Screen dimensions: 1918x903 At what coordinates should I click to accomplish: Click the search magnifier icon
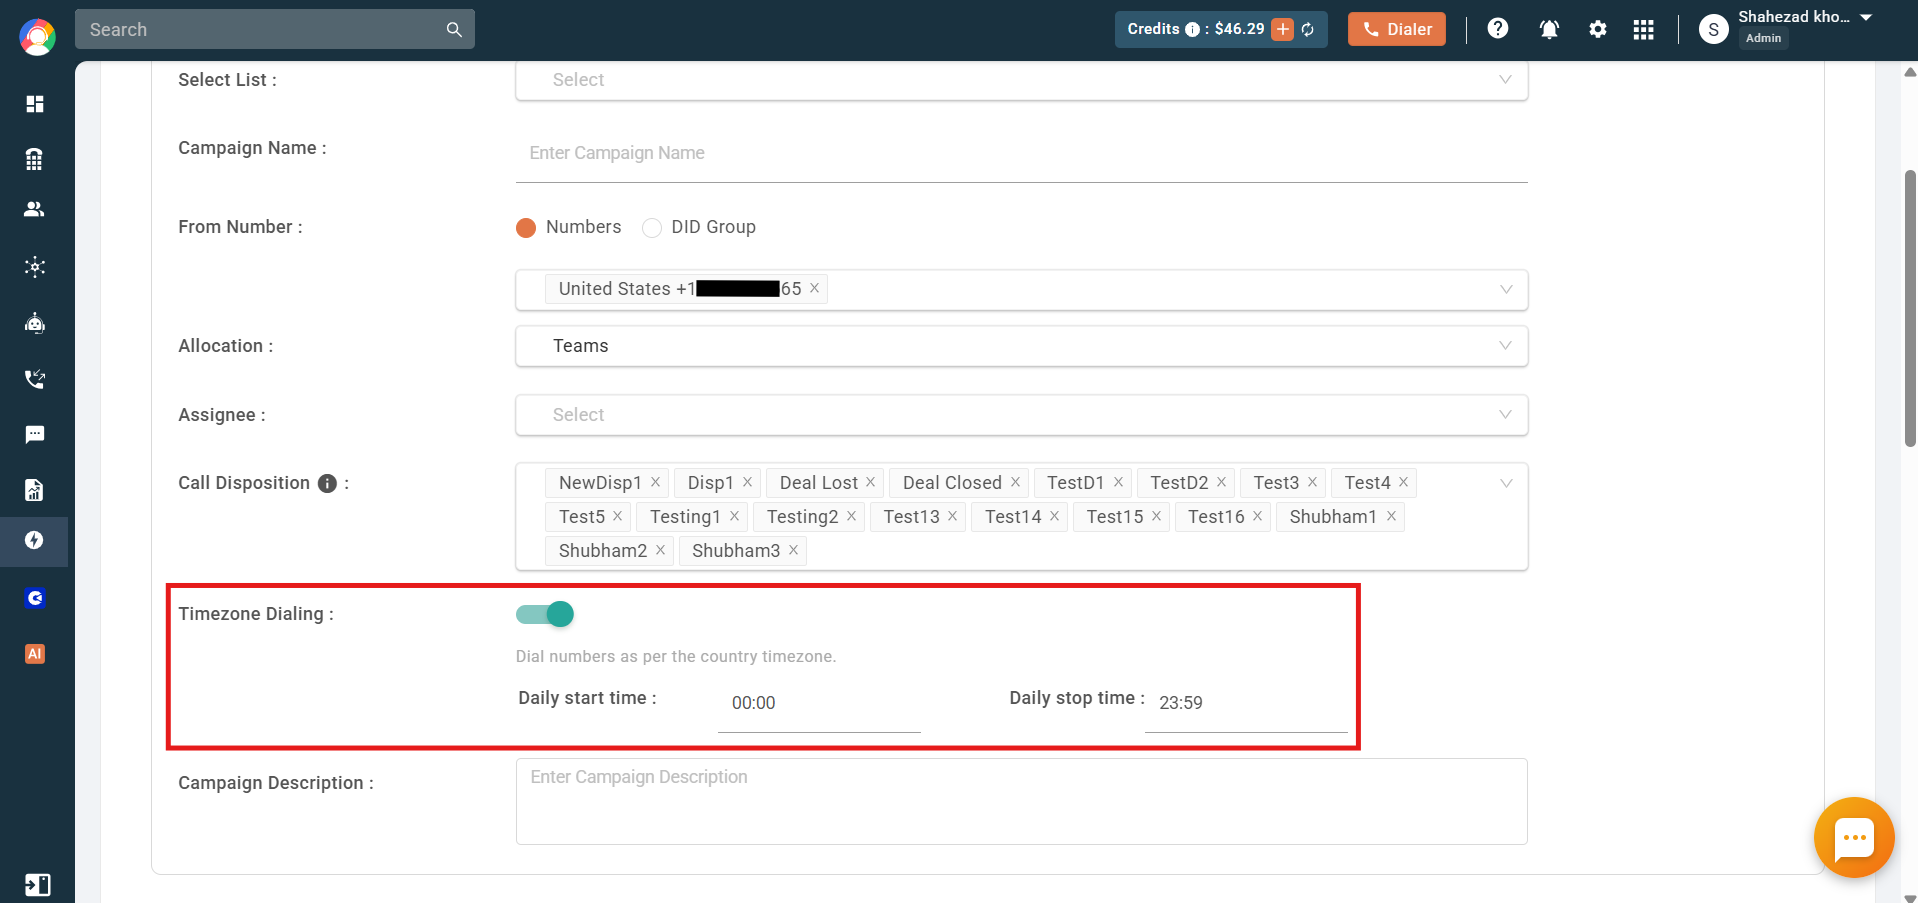tap(454, 30)
